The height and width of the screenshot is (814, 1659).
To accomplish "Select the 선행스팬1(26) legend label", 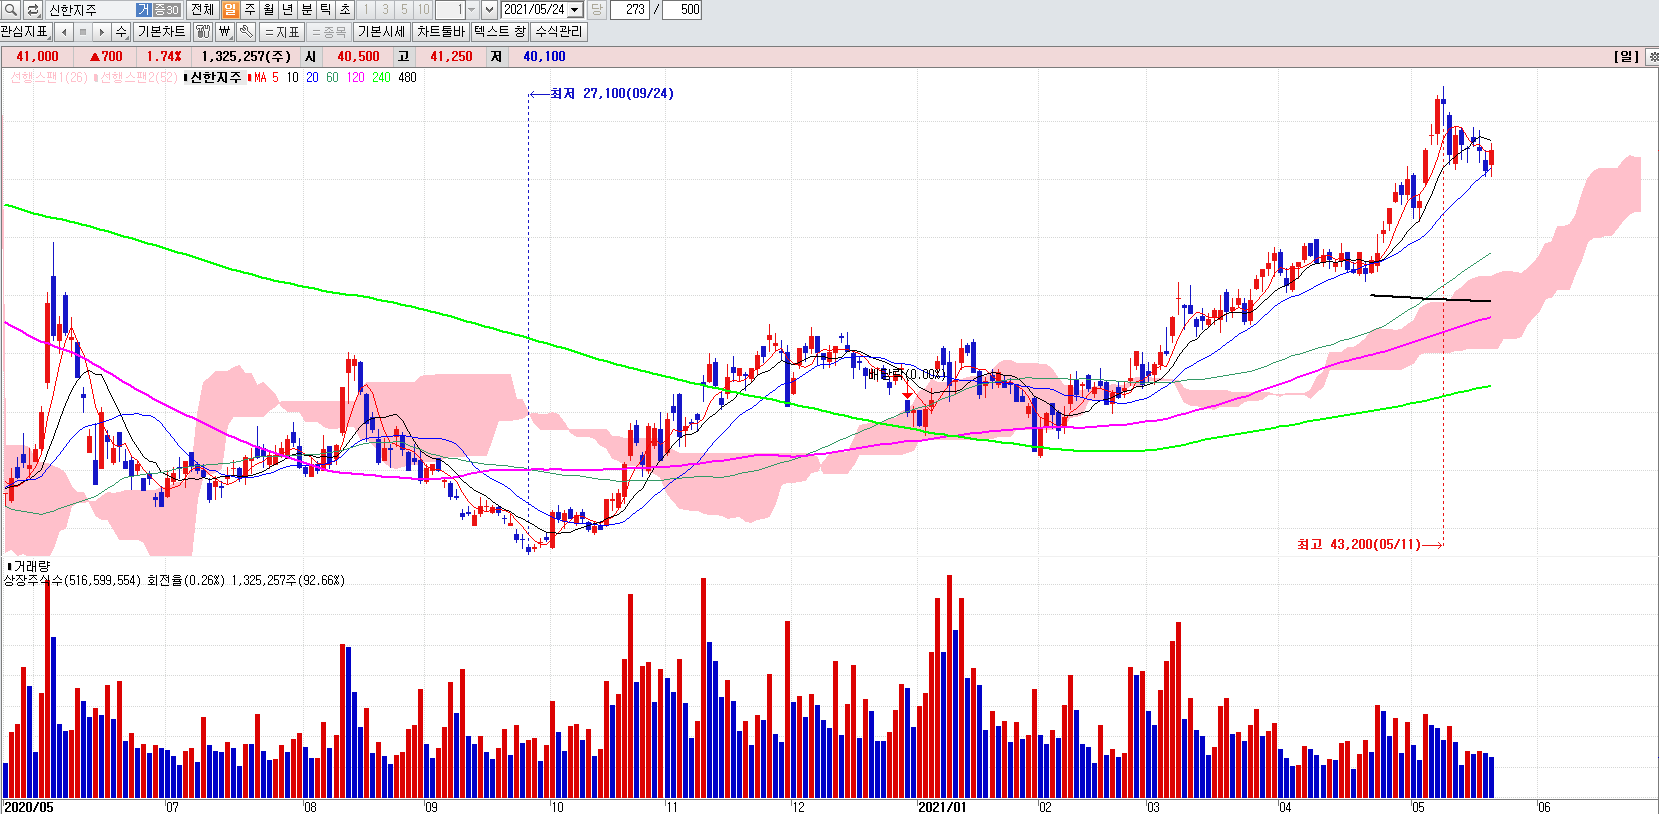I will 49,77.
